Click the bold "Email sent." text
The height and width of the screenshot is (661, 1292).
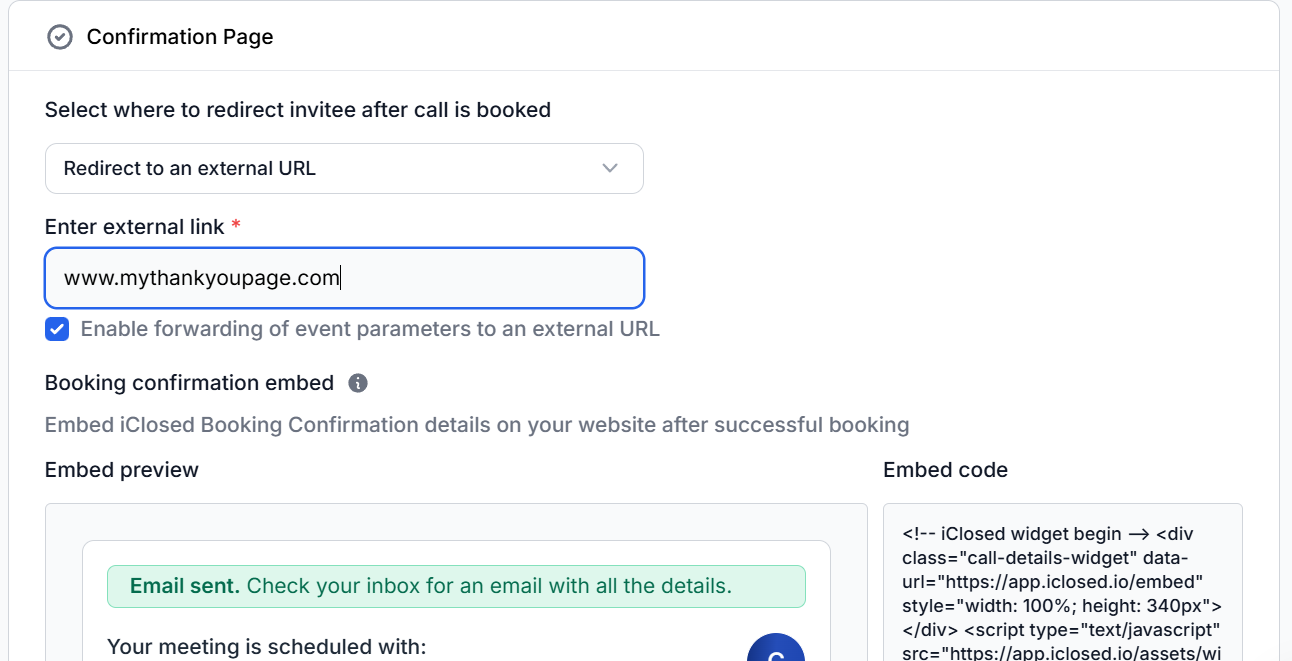(x=185, y=586)
